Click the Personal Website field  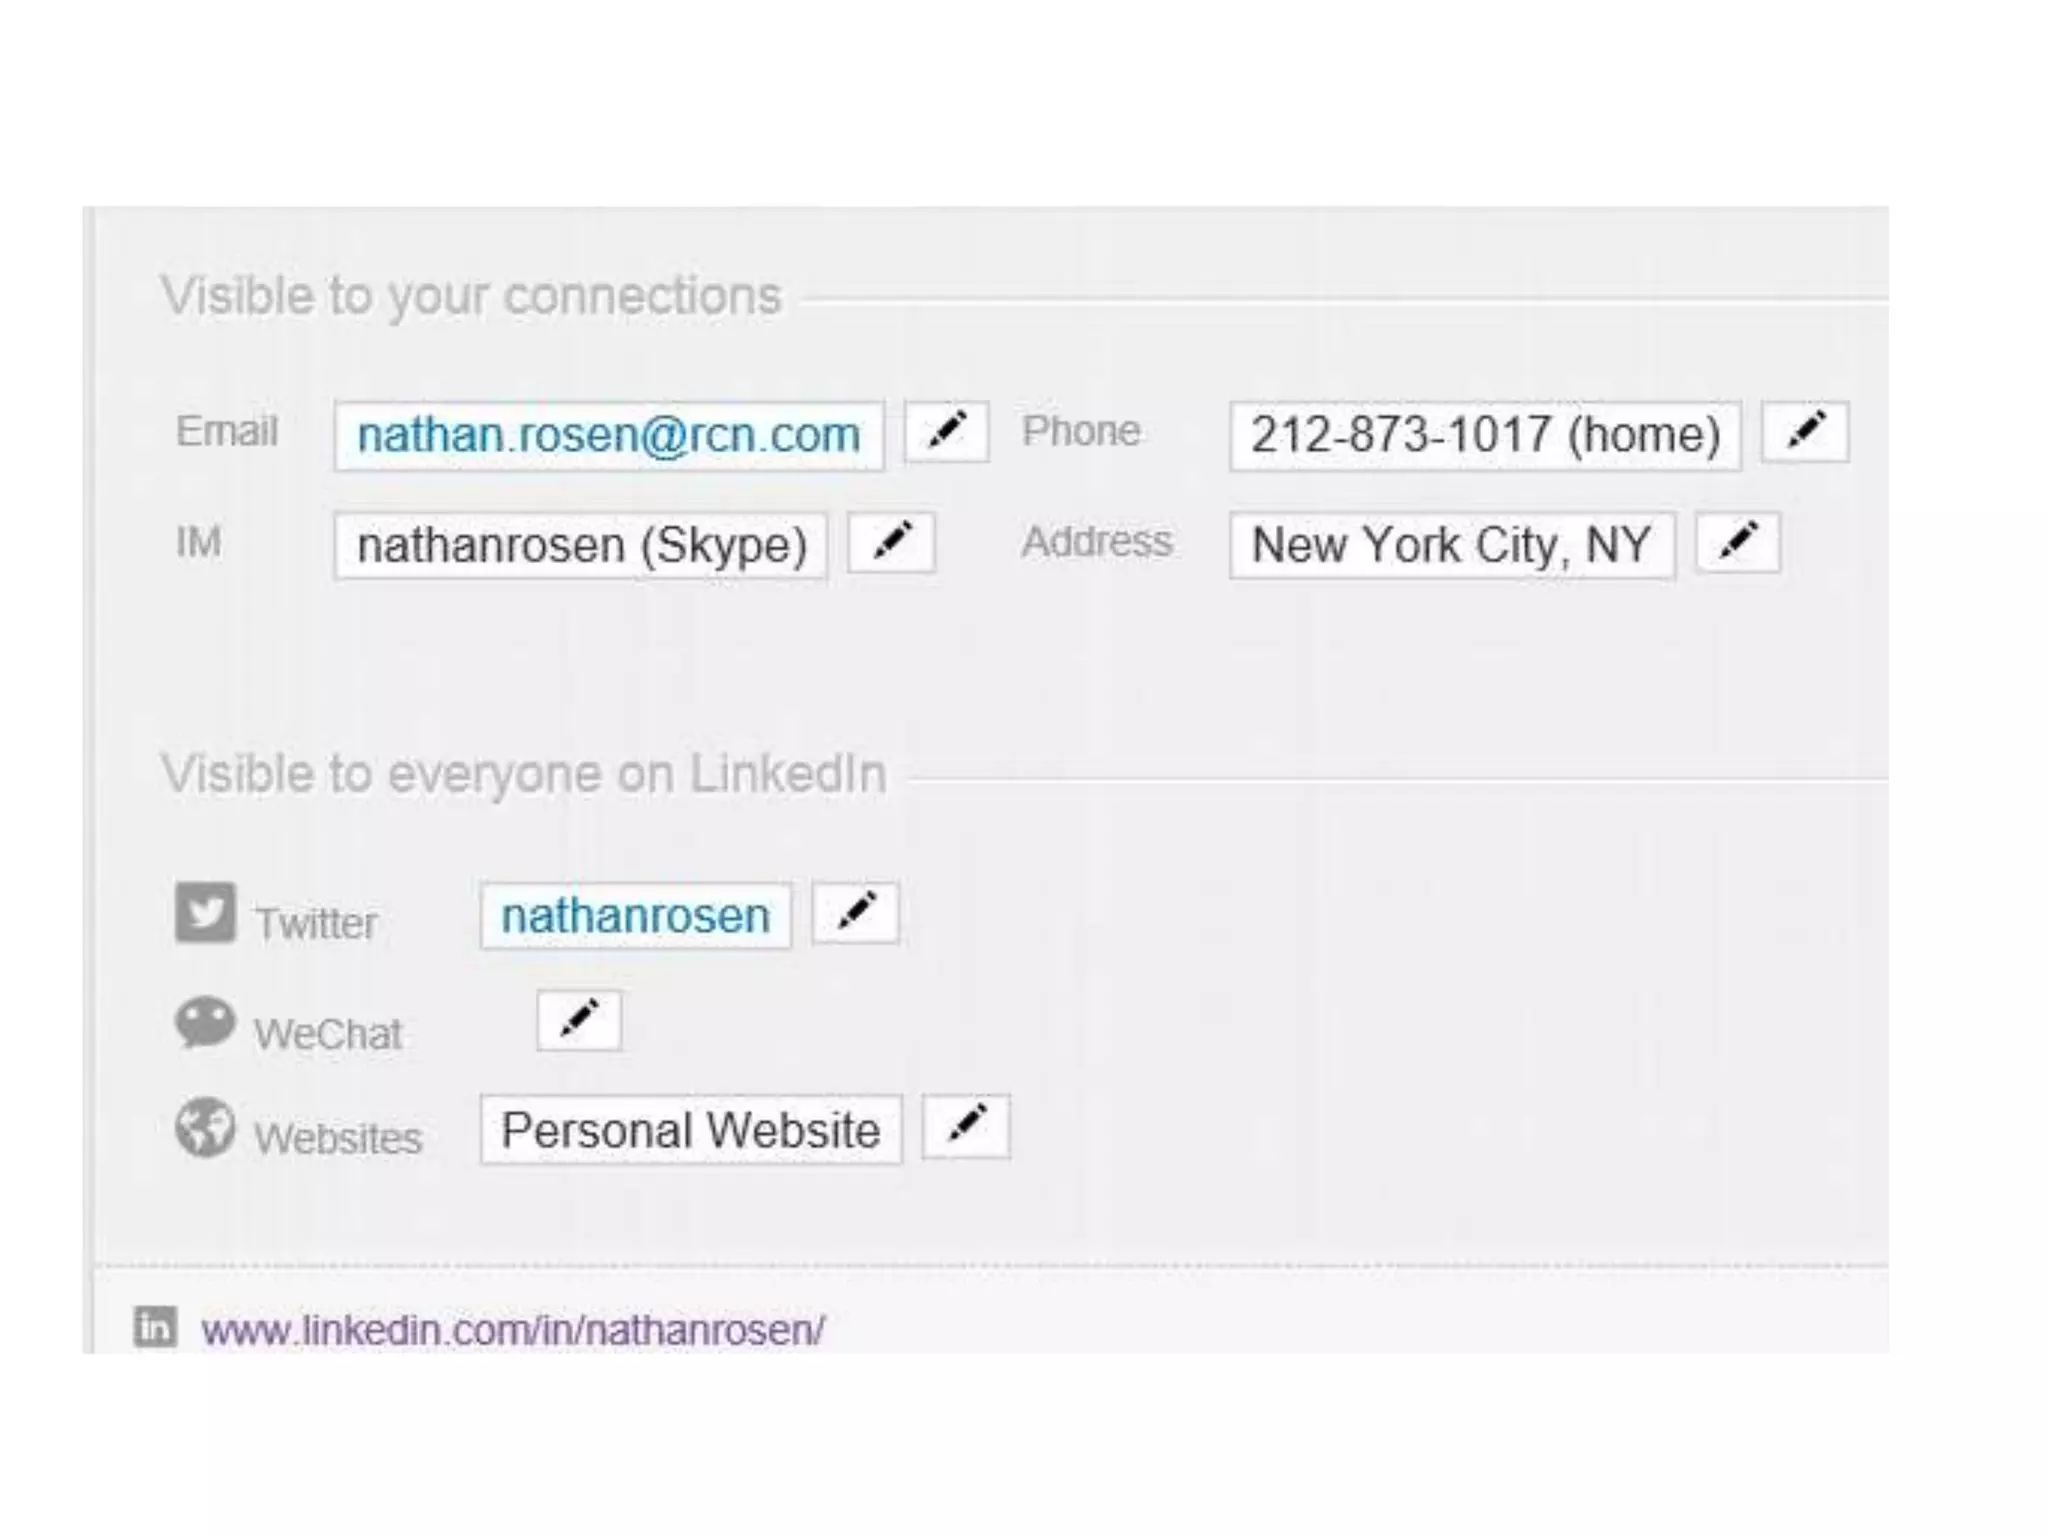point(690,1131)
